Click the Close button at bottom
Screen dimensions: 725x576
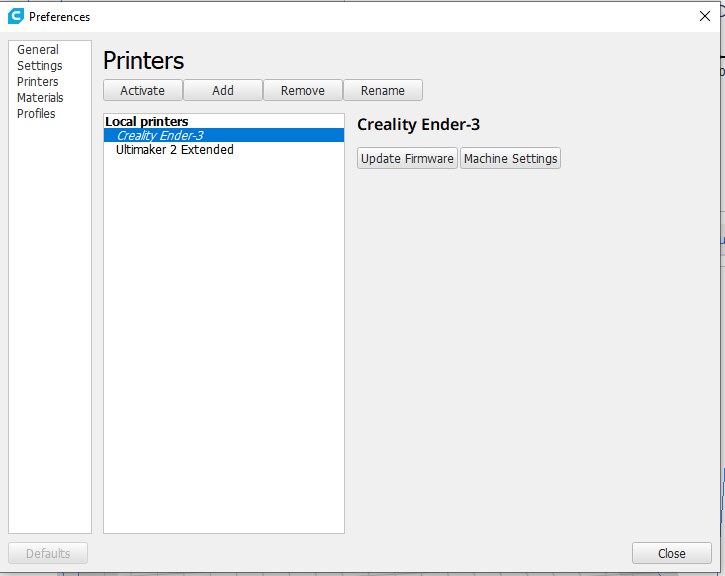671,553
